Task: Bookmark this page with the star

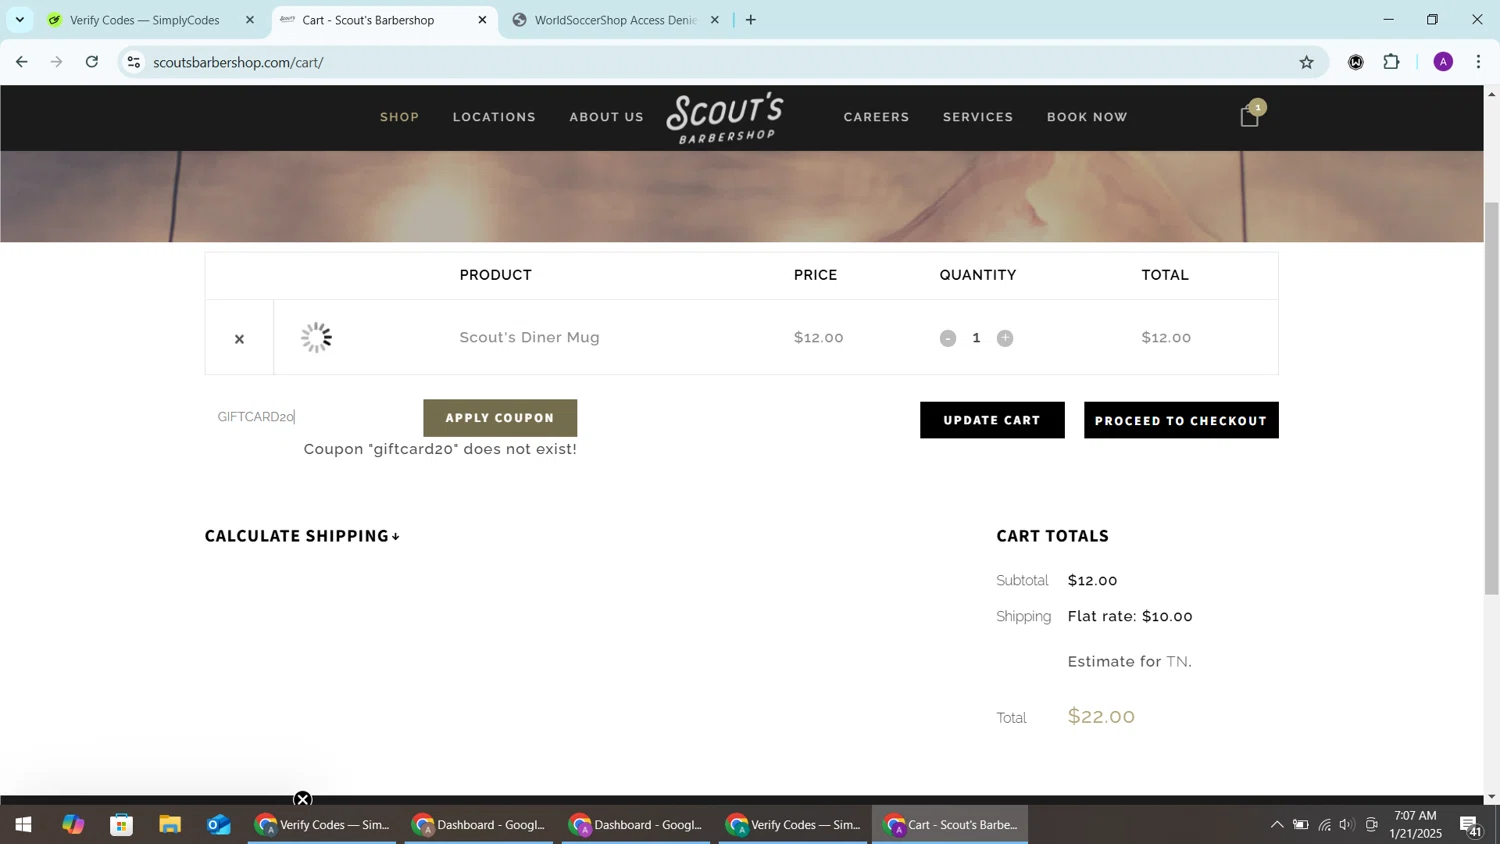Action: 1307,62
